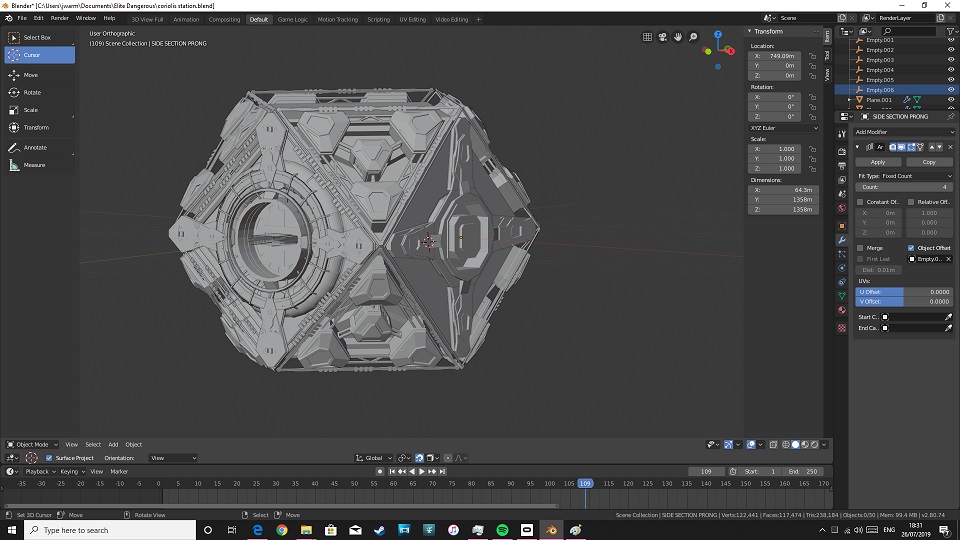
Task: Open the timeline Playback menu button
Action: (x=40, y=471)
